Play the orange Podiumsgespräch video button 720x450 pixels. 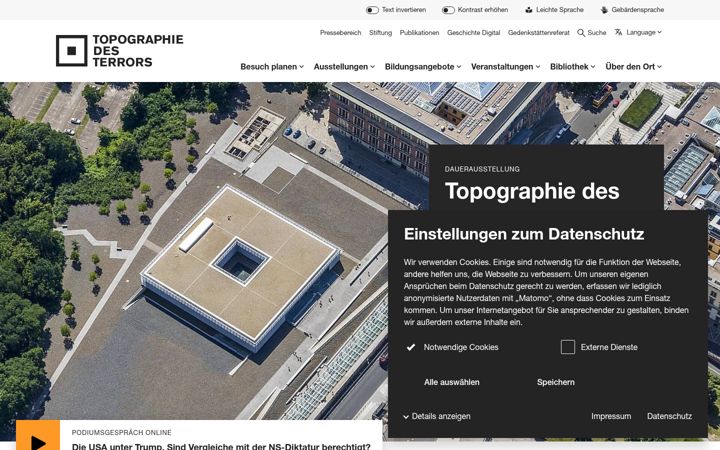point(38,435)
